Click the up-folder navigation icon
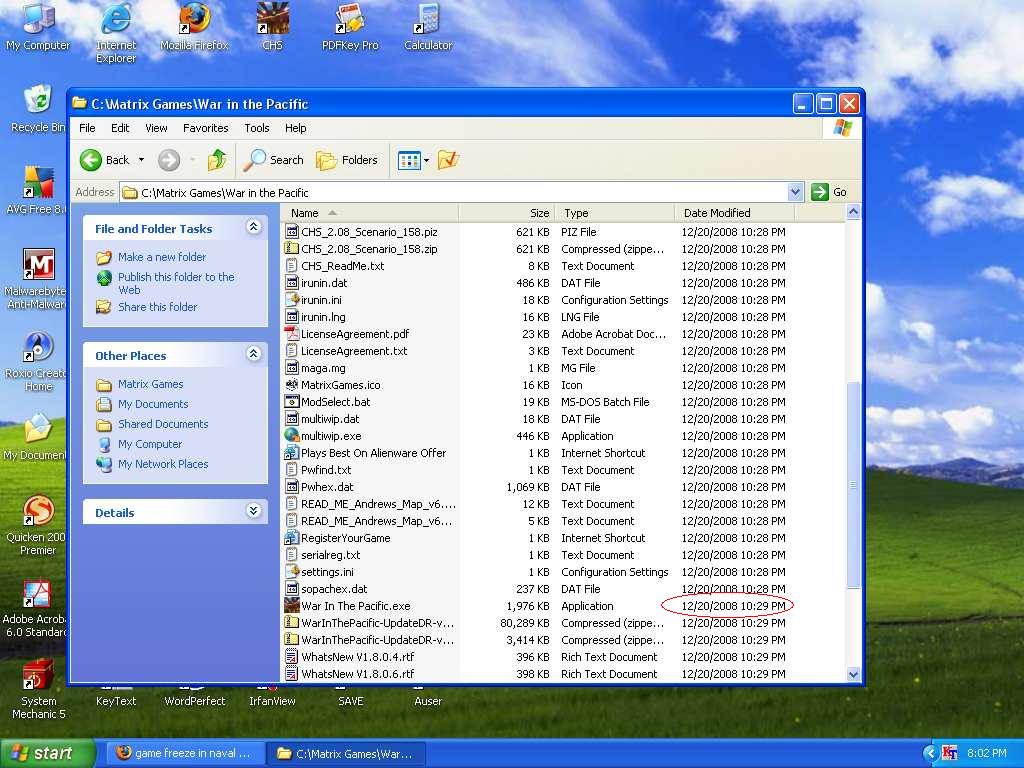Viewport: 1024px width, 768px height. (219, 160)
